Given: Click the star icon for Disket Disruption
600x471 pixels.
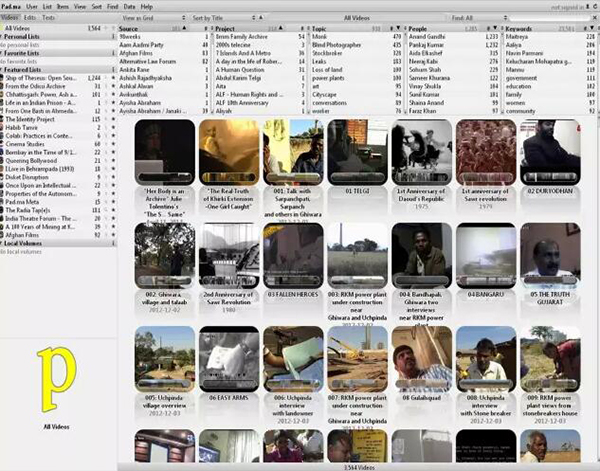Looking at the screenshot, I should (x=113, y=177).
